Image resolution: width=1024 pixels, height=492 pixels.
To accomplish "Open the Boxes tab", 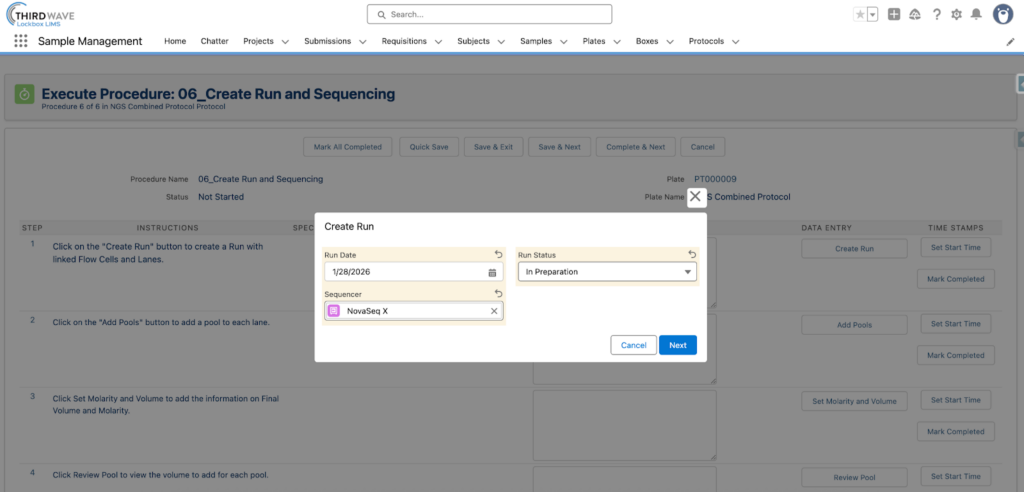I will tap(647, 41).
